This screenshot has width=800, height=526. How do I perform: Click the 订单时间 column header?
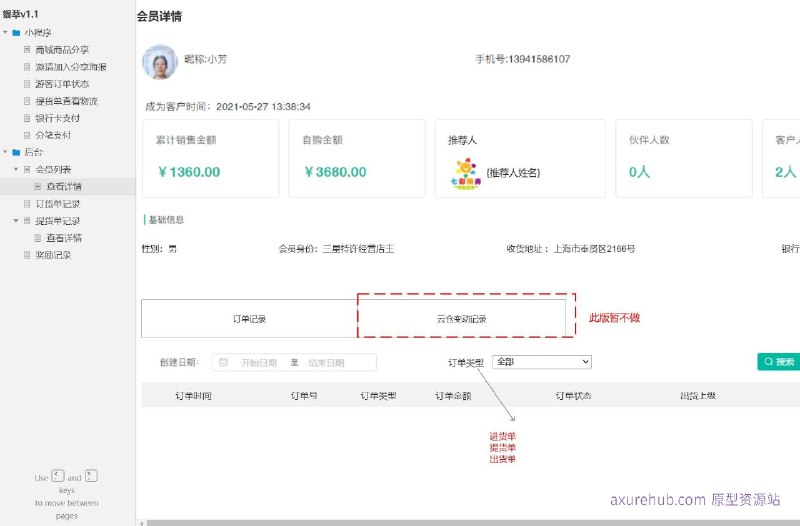193,395
